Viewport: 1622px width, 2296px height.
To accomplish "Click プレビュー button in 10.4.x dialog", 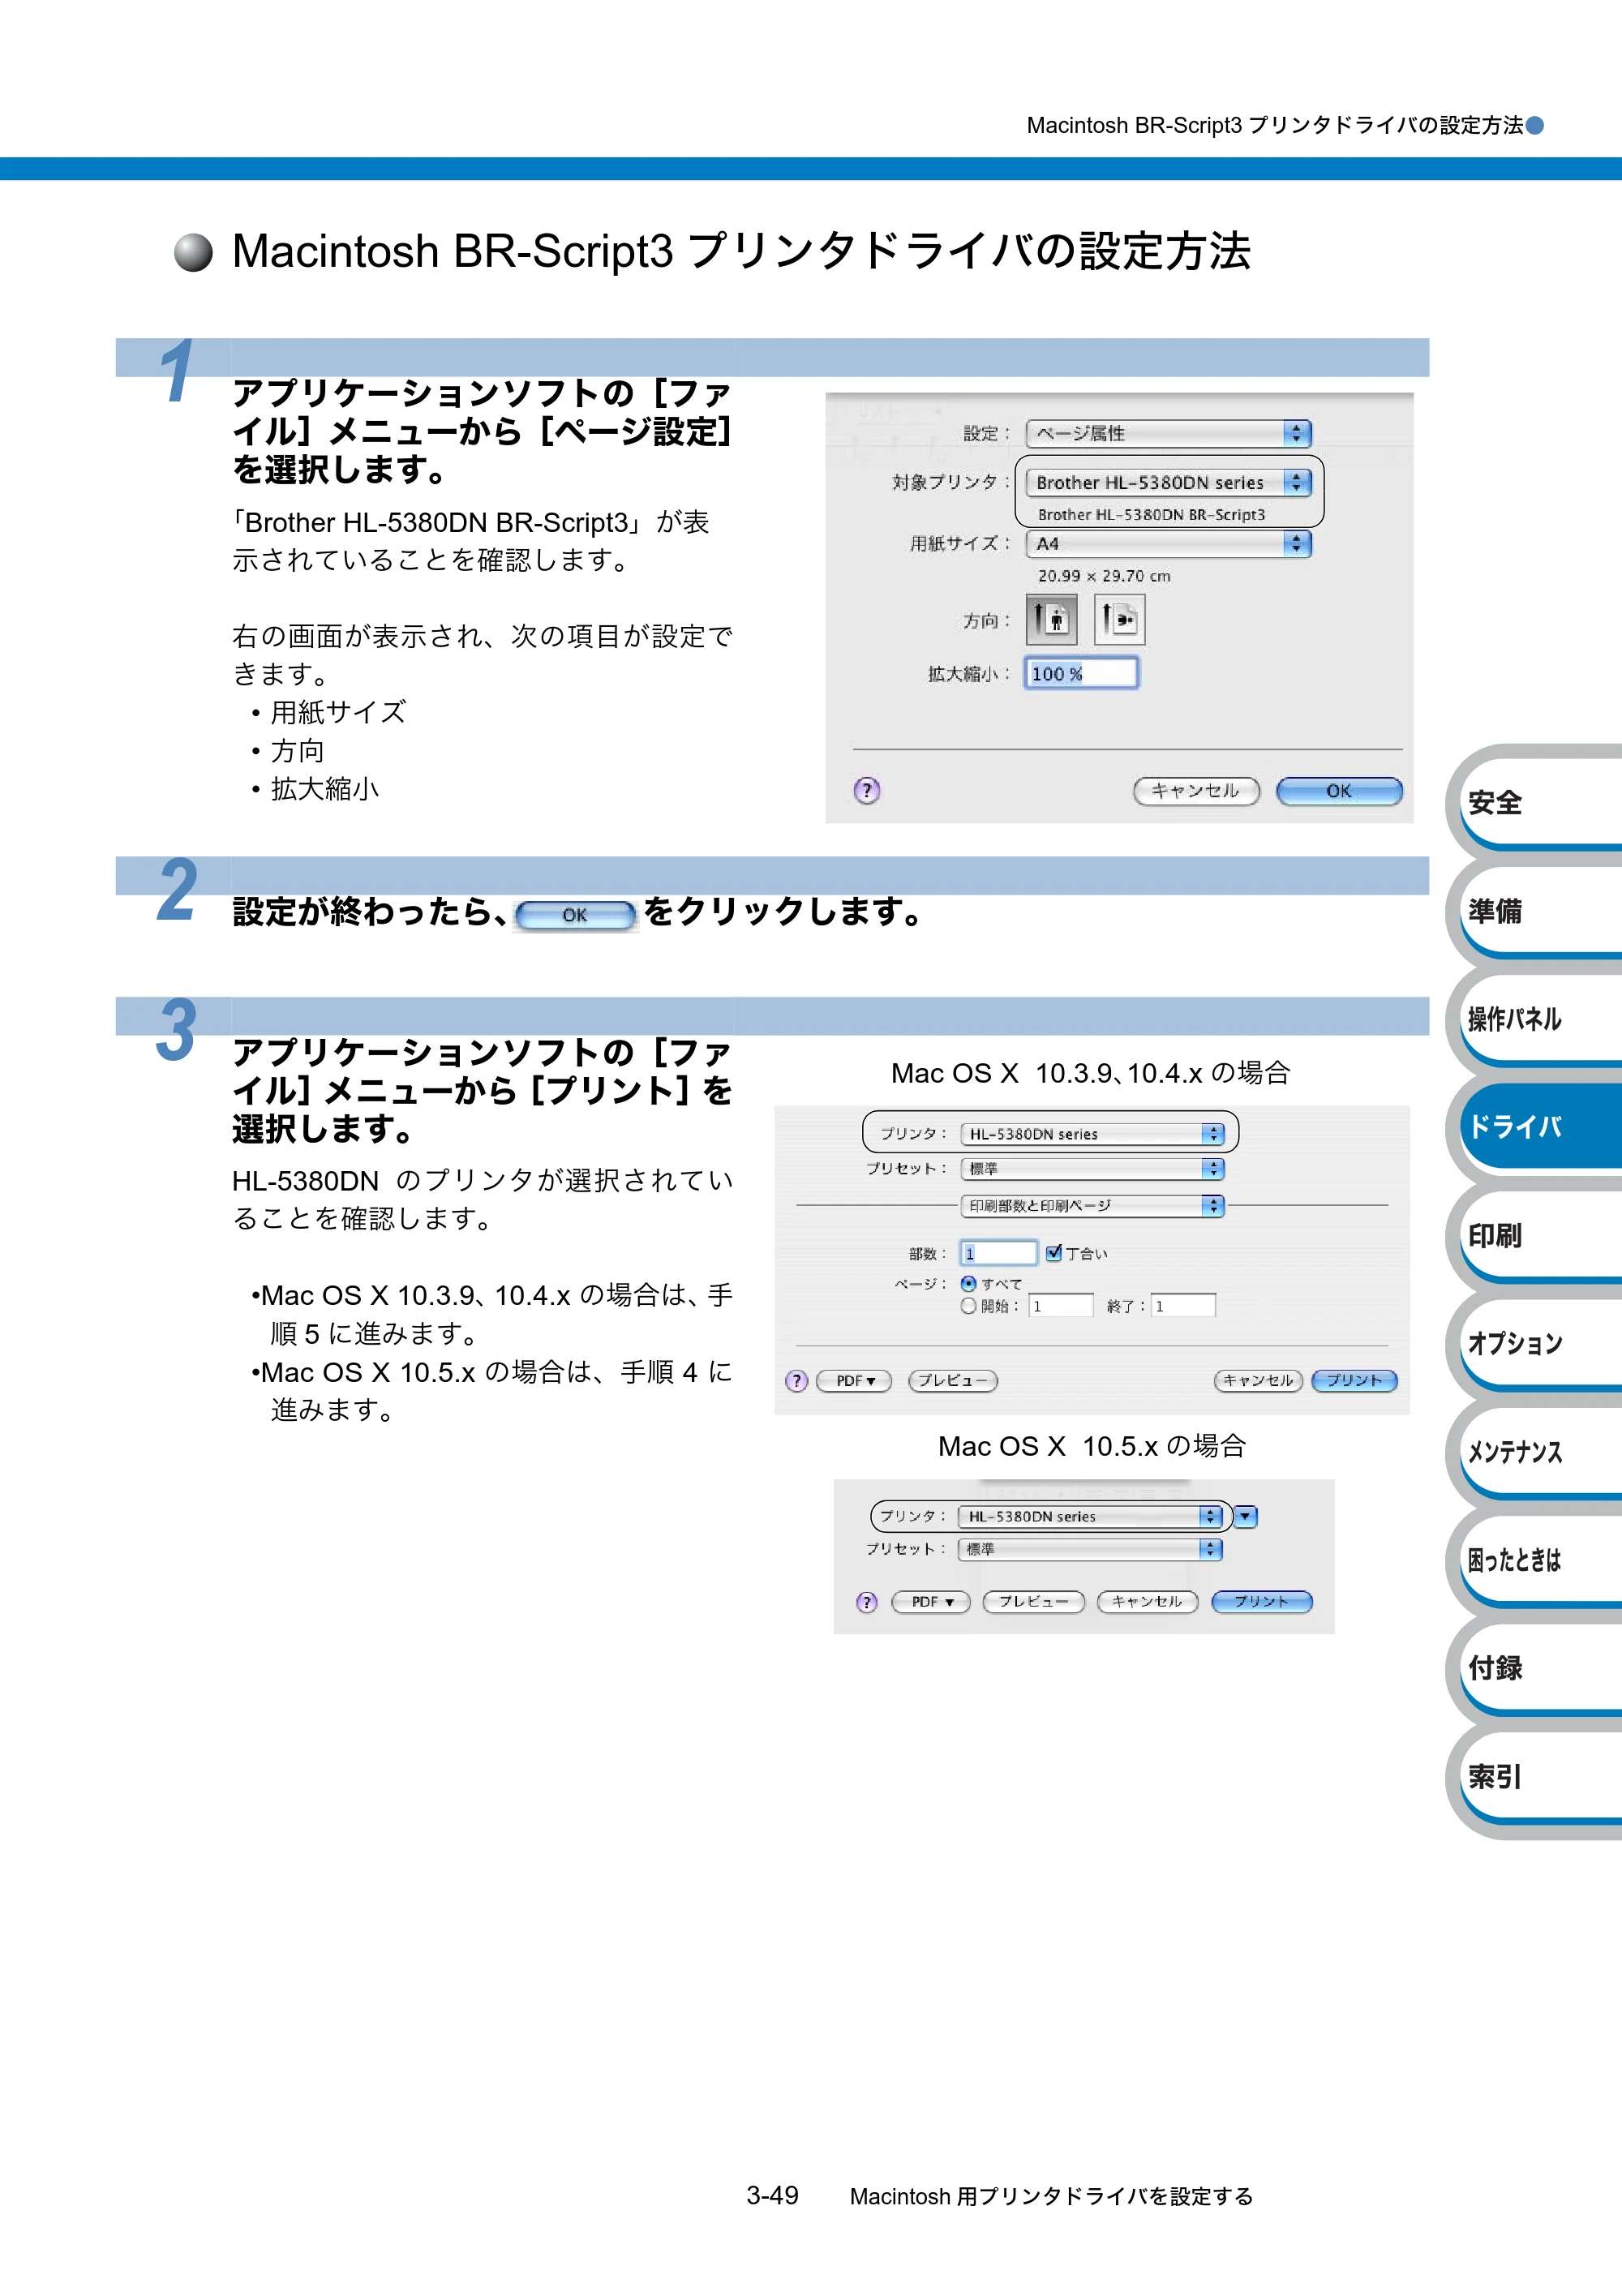I will pyautogui.click(x=953, y=1381).
